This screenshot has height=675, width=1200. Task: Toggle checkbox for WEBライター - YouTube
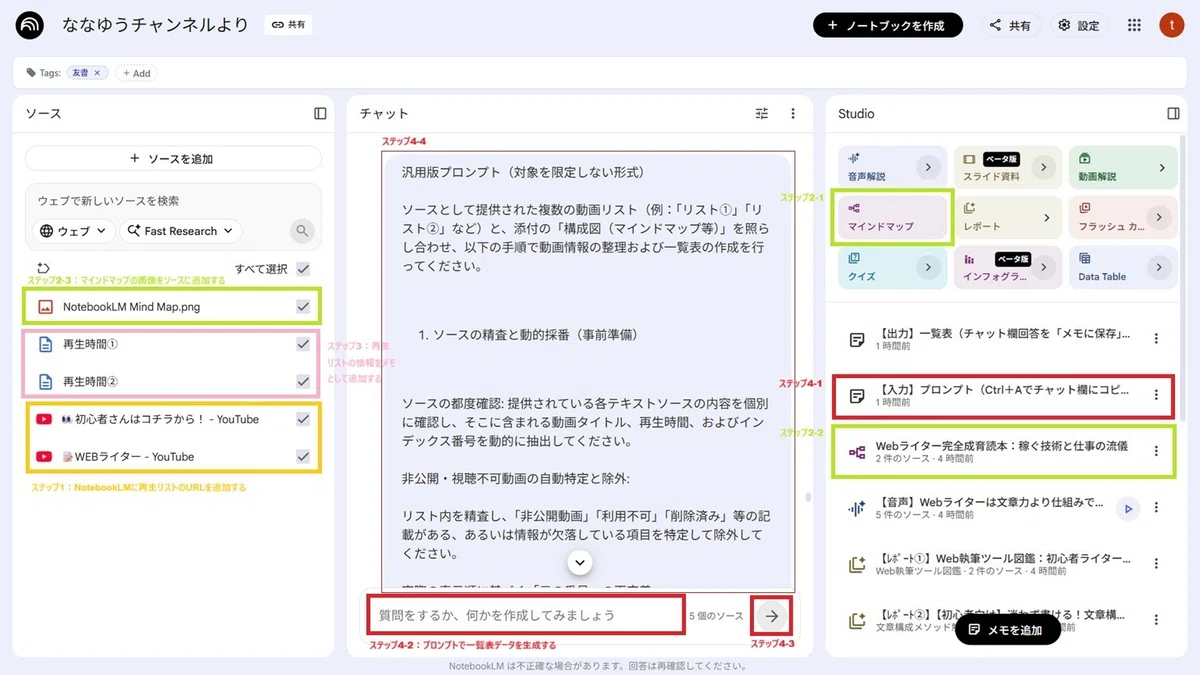click(303, 456)
